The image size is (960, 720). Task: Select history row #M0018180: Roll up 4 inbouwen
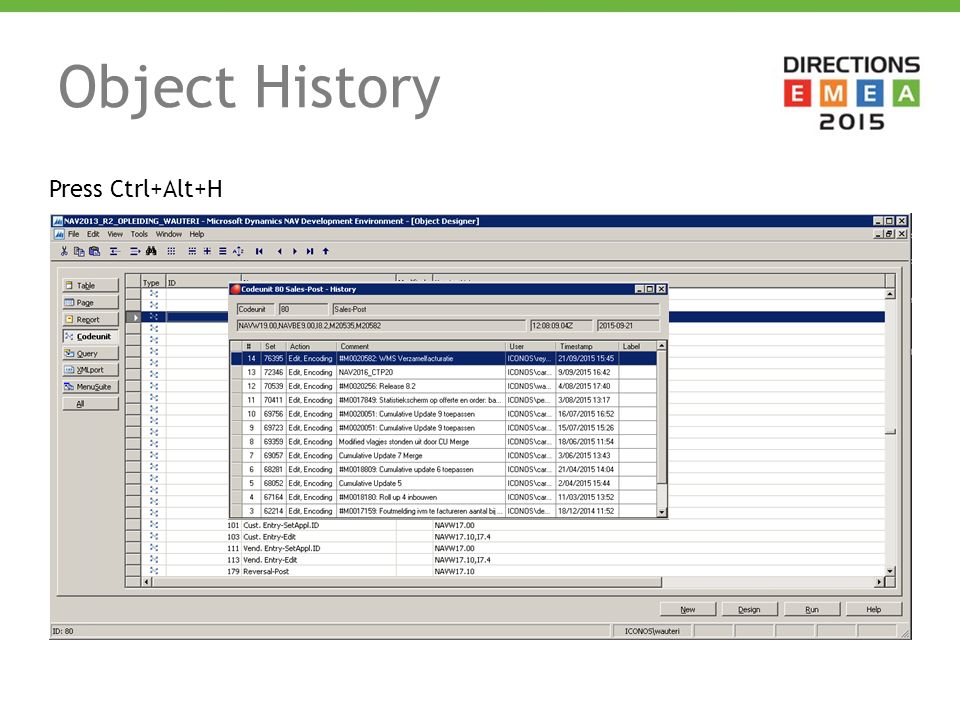(443, 497)
